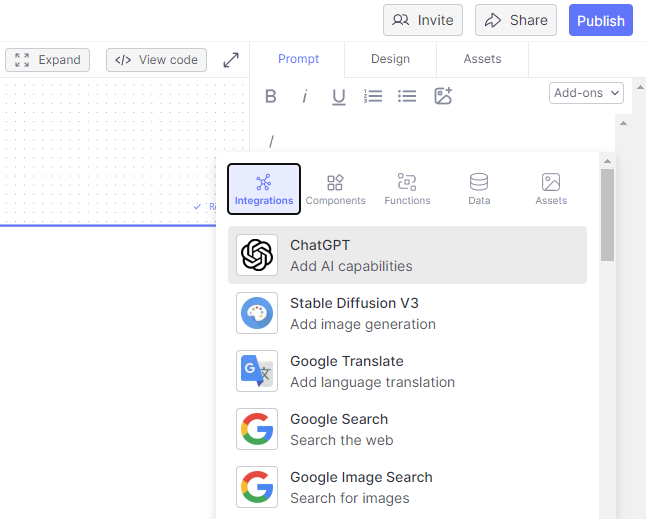Choose Google Image Search integration
The width and height of the screenshot is (646, 519).
407,487
